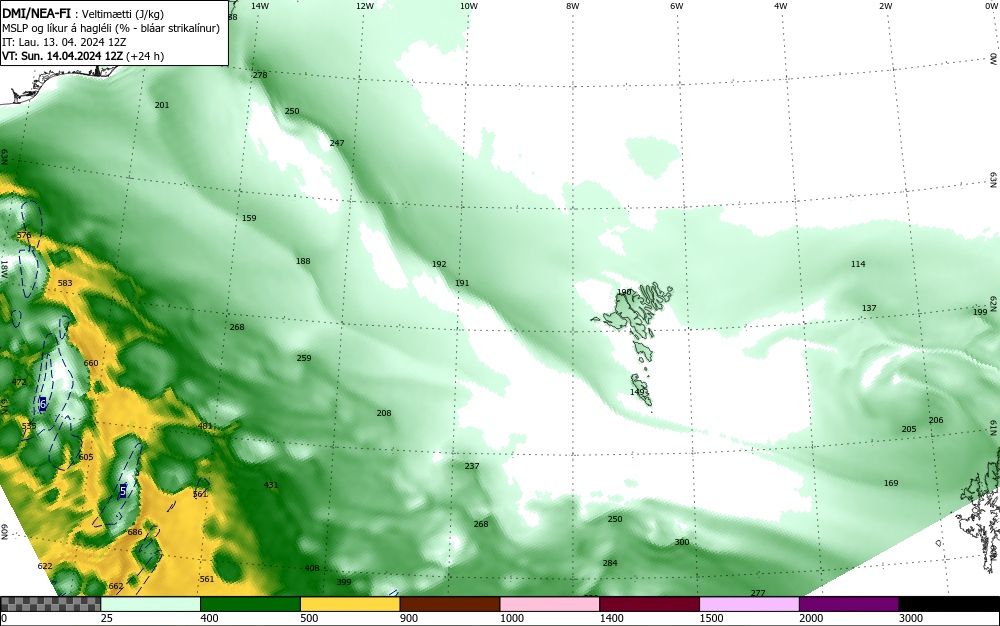Image resolution: width=1000 pixels, height=626 pixels.
Task: Click the CAPE value '300' on the map
Action: point(682,542)
